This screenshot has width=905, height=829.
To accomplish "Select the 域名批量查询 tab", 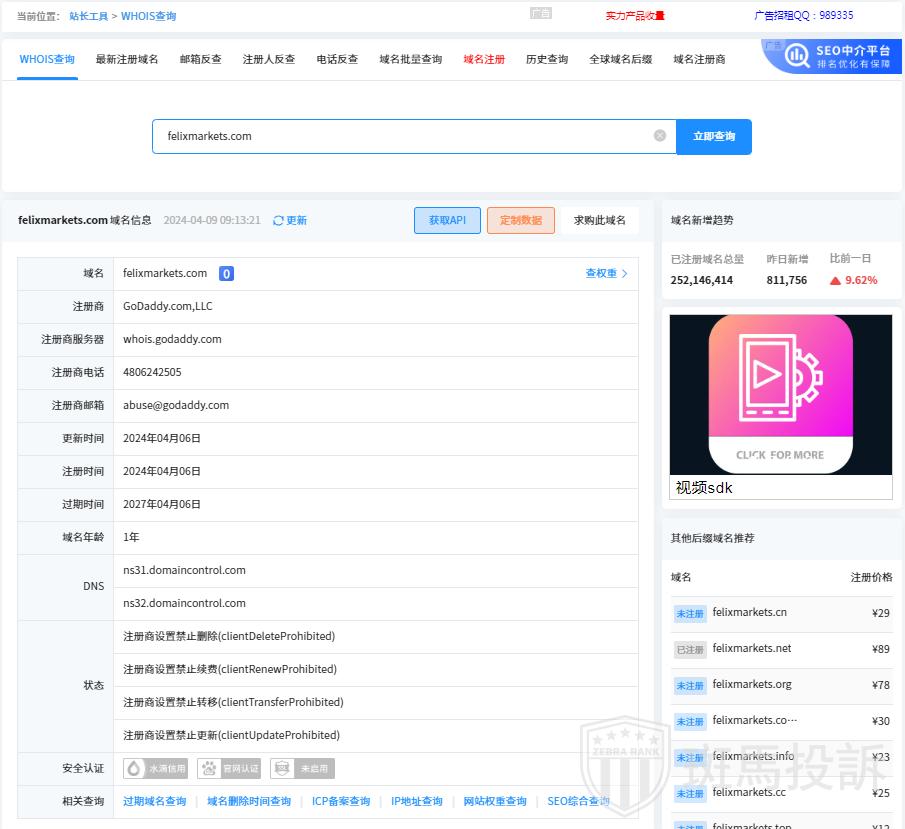I will pyautogui.click(x=410, y=59).
